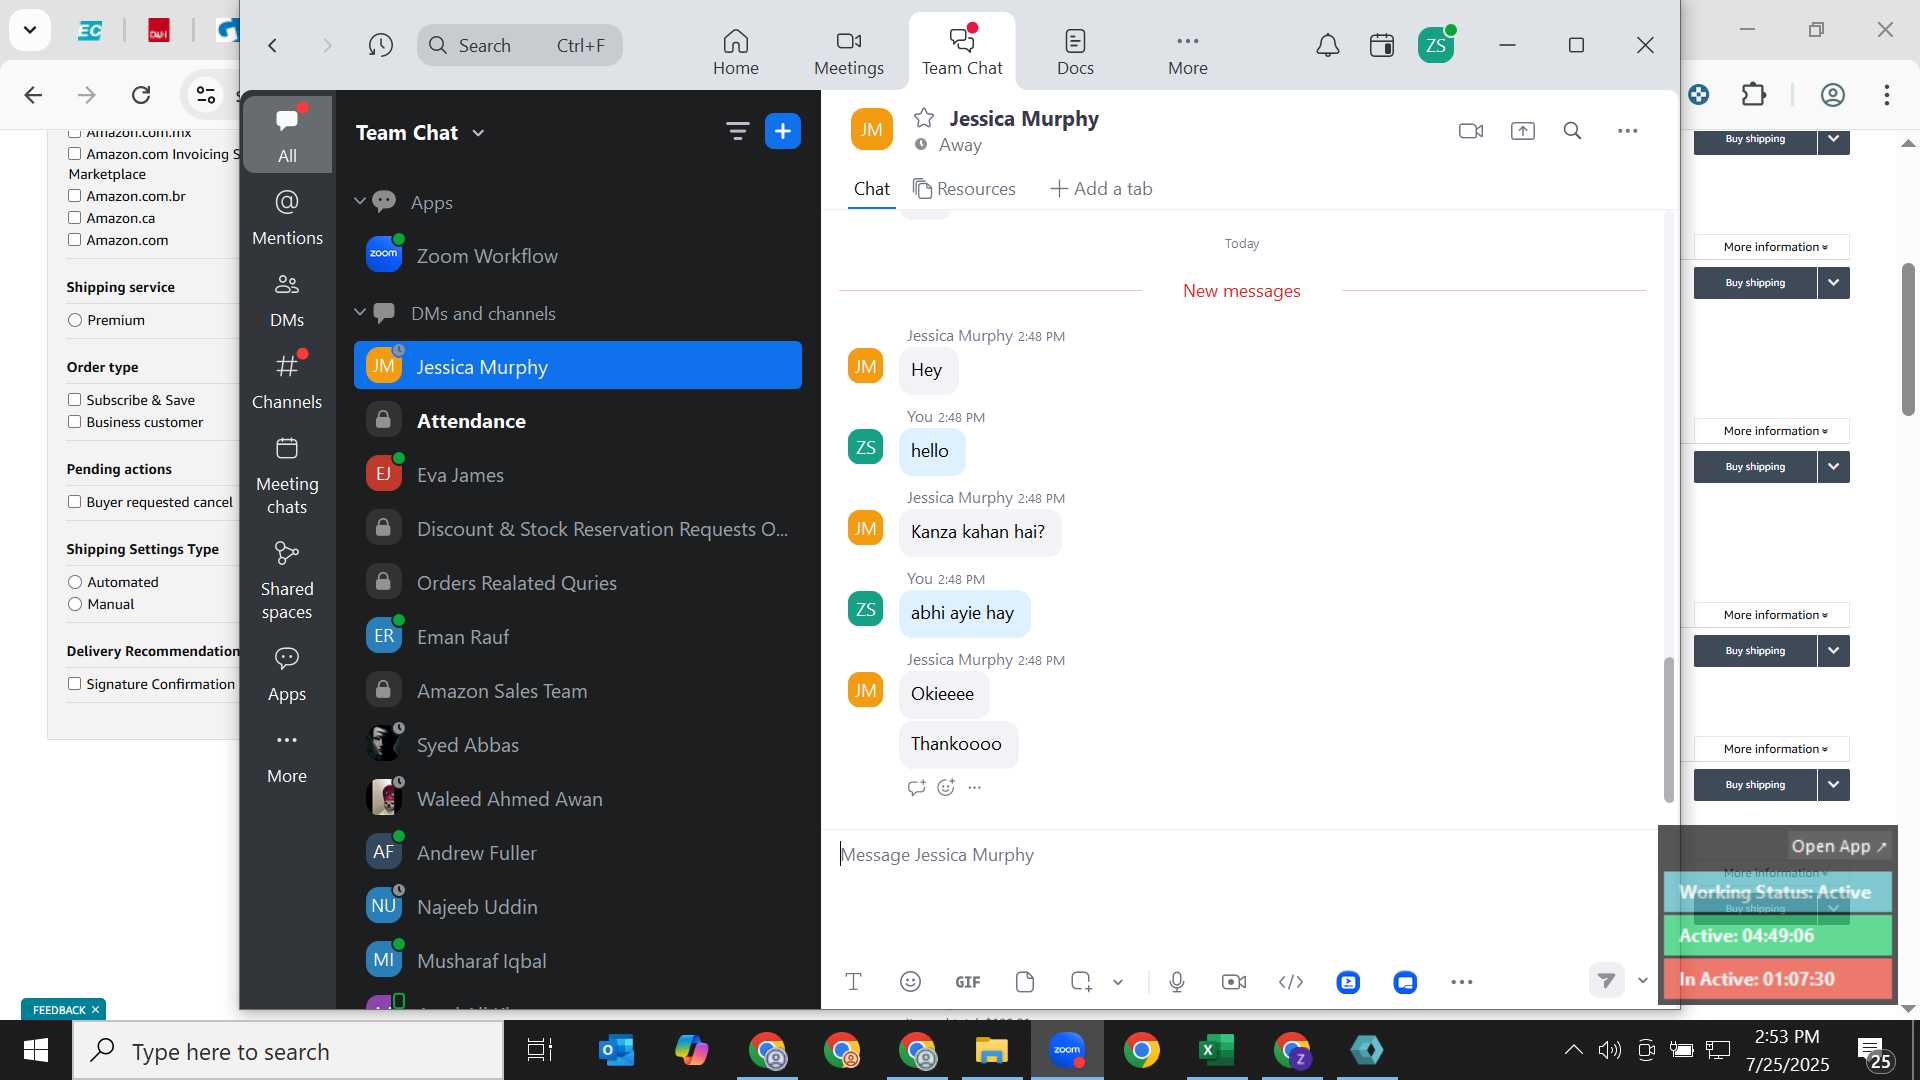Open the Attendance channel
1920x1080 pixels.
coord(578,421)
